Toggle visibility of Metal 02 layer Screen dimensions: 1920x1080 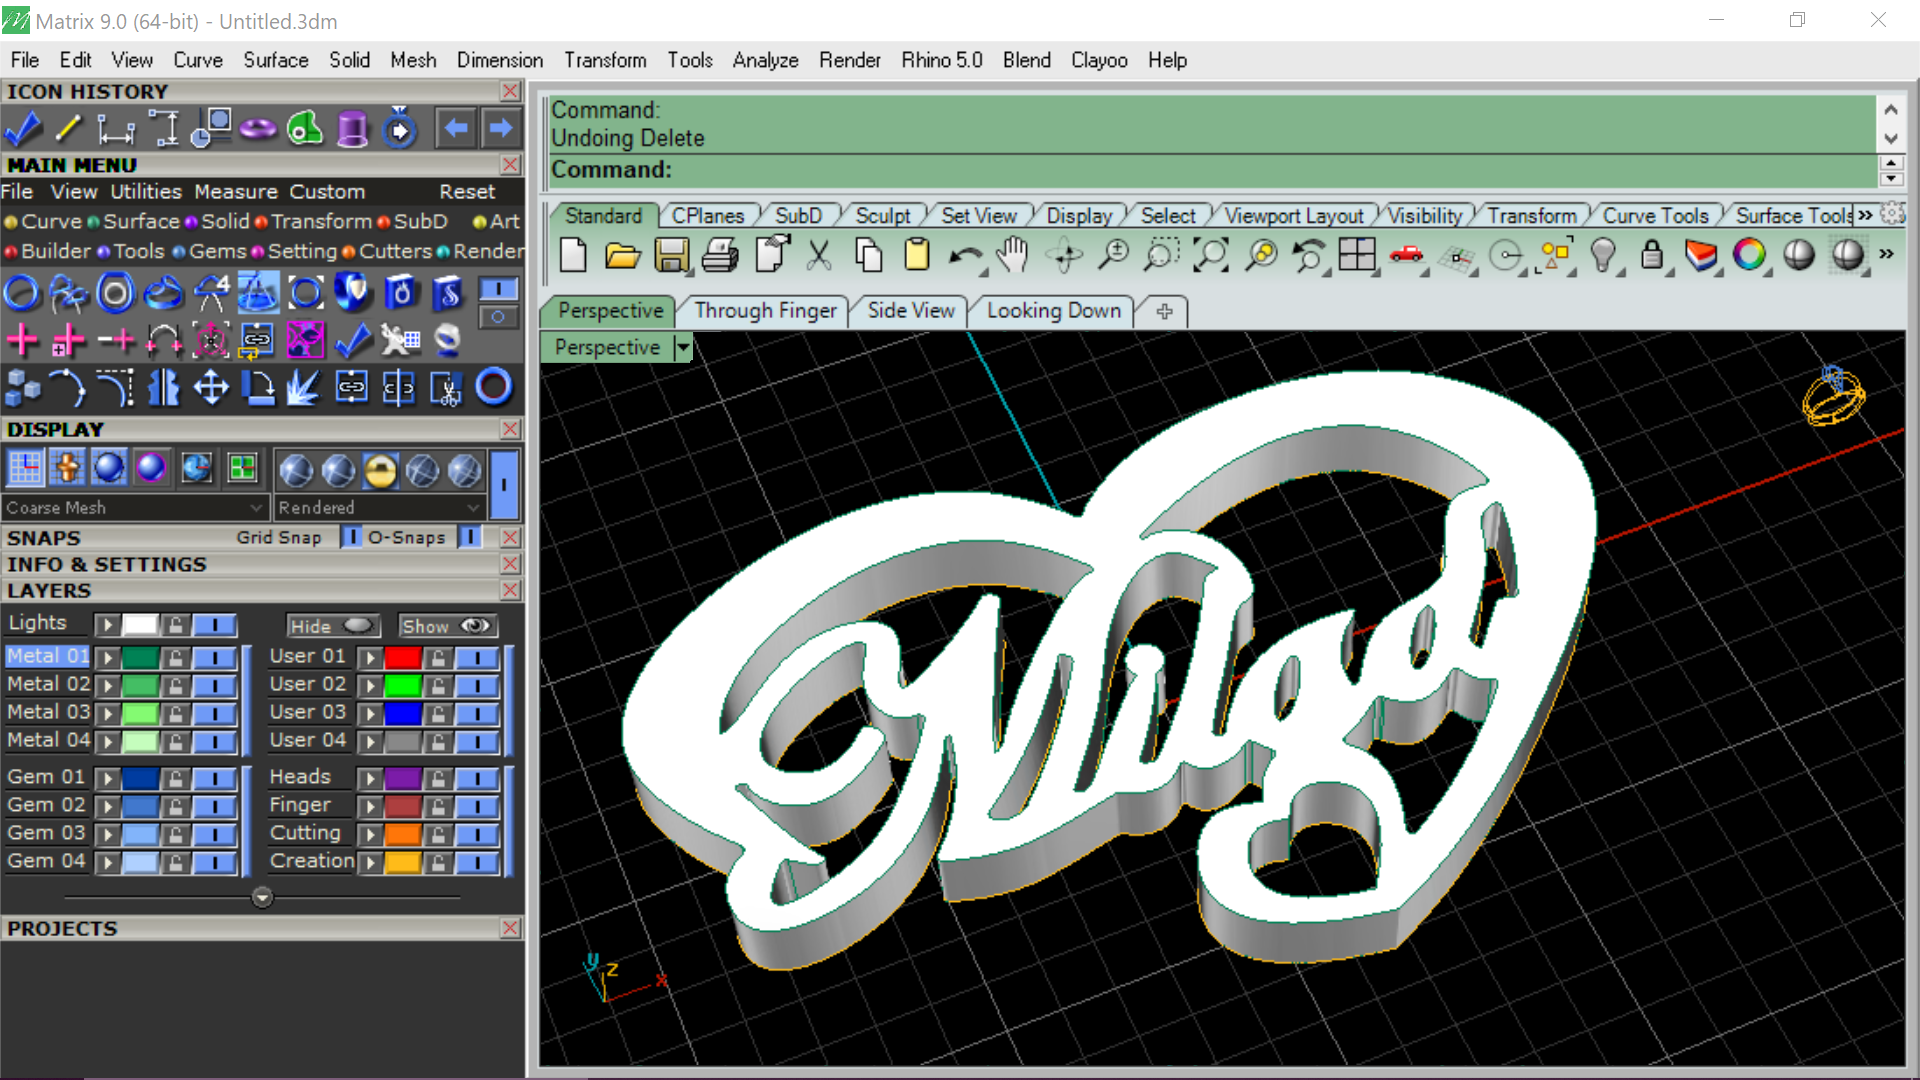pyautogui.click(x=214, y=685)
